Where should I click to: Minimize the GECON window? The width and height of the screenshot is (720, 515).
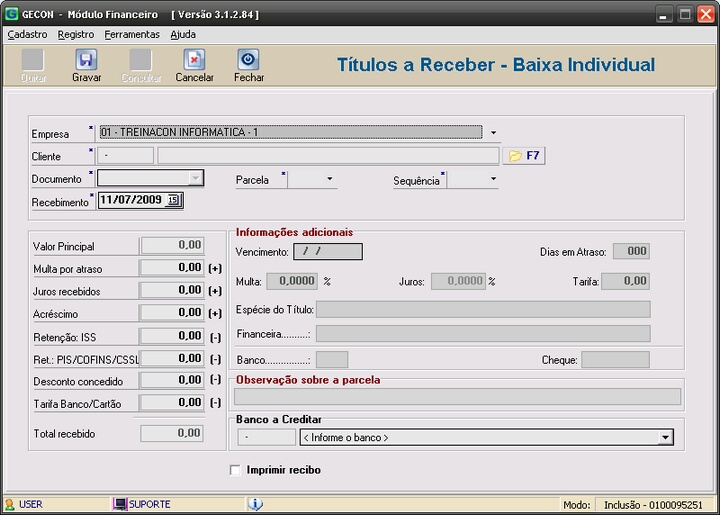tap(663, 14)
